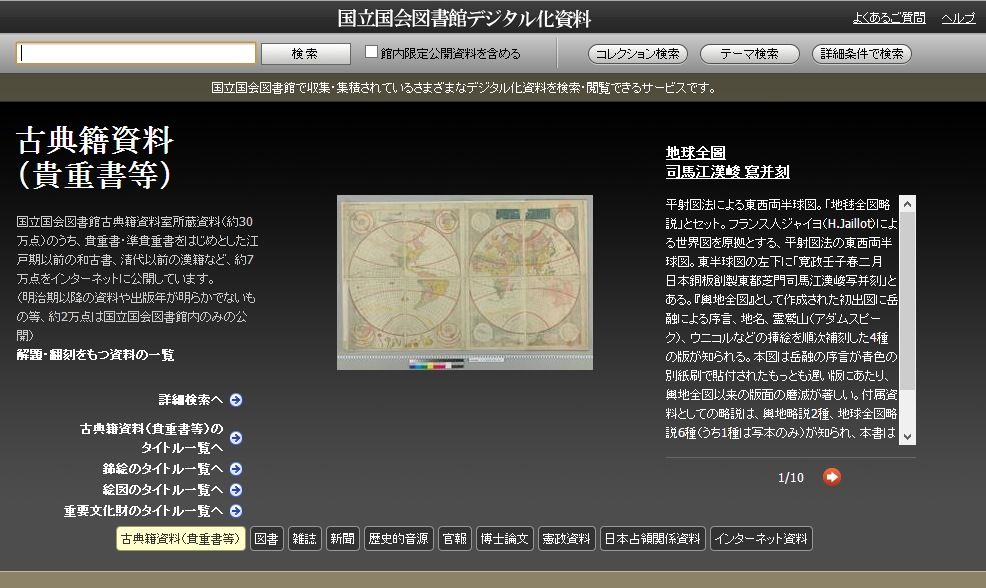
Task: Open the 地球全圖 title link
Action: click(x=695, y=153)
